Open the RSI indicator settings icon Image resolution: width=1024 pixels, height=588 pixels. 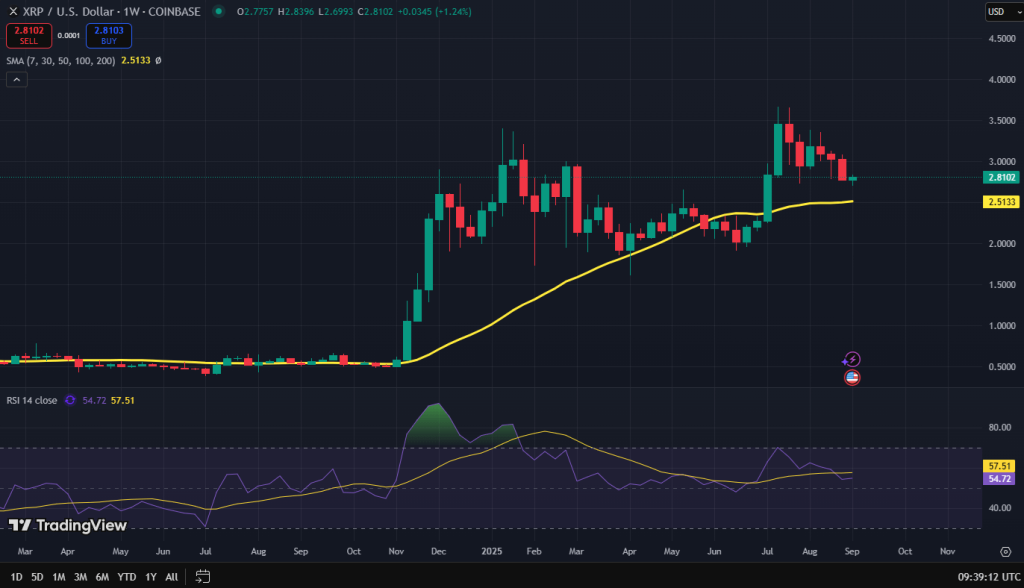click(70, 399)
